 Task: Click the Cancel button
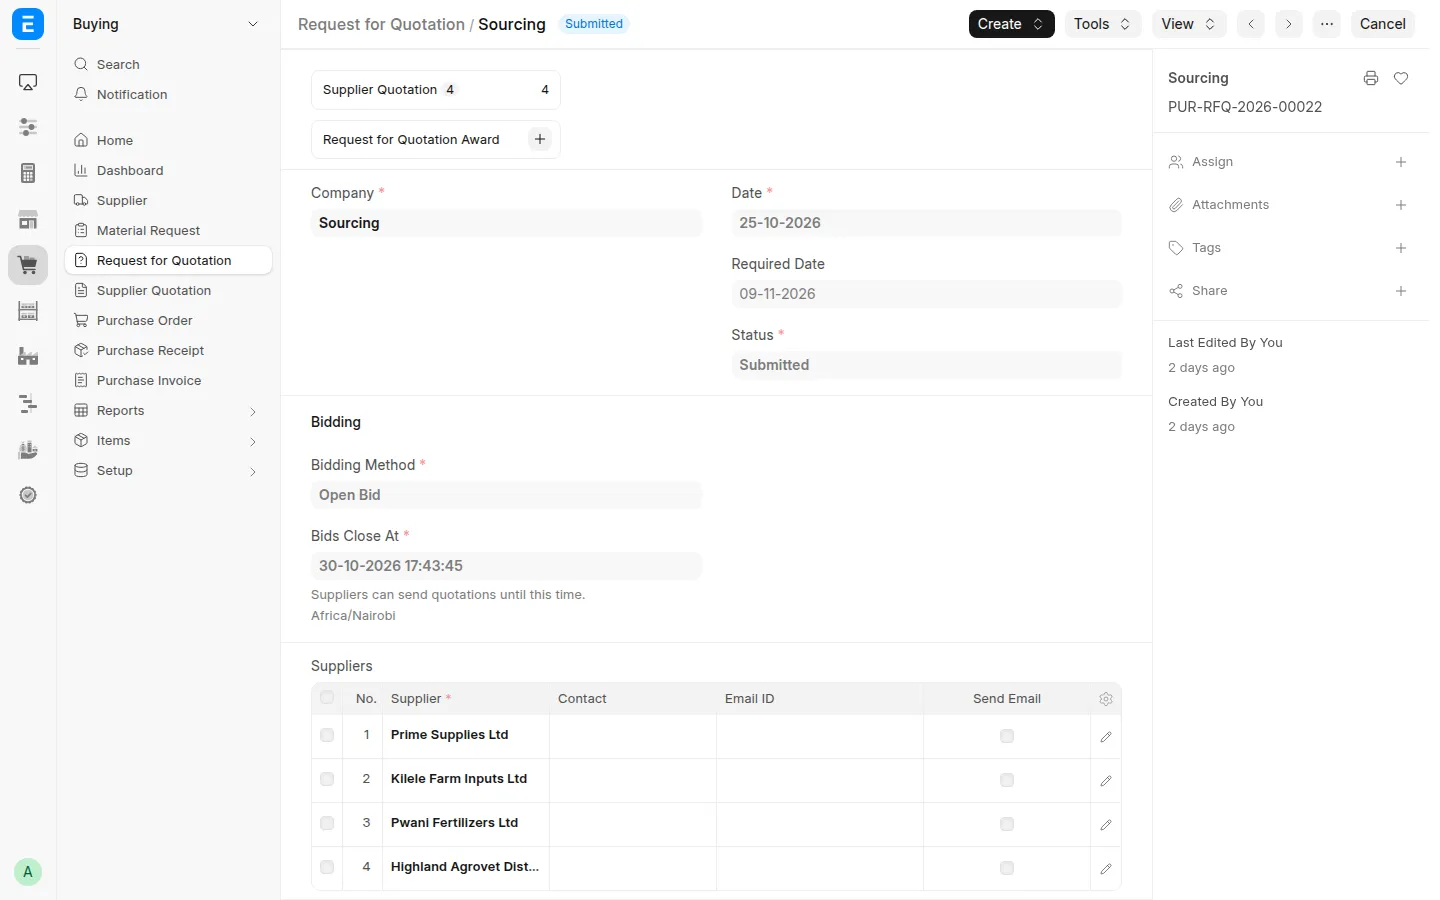[1382, 24]
